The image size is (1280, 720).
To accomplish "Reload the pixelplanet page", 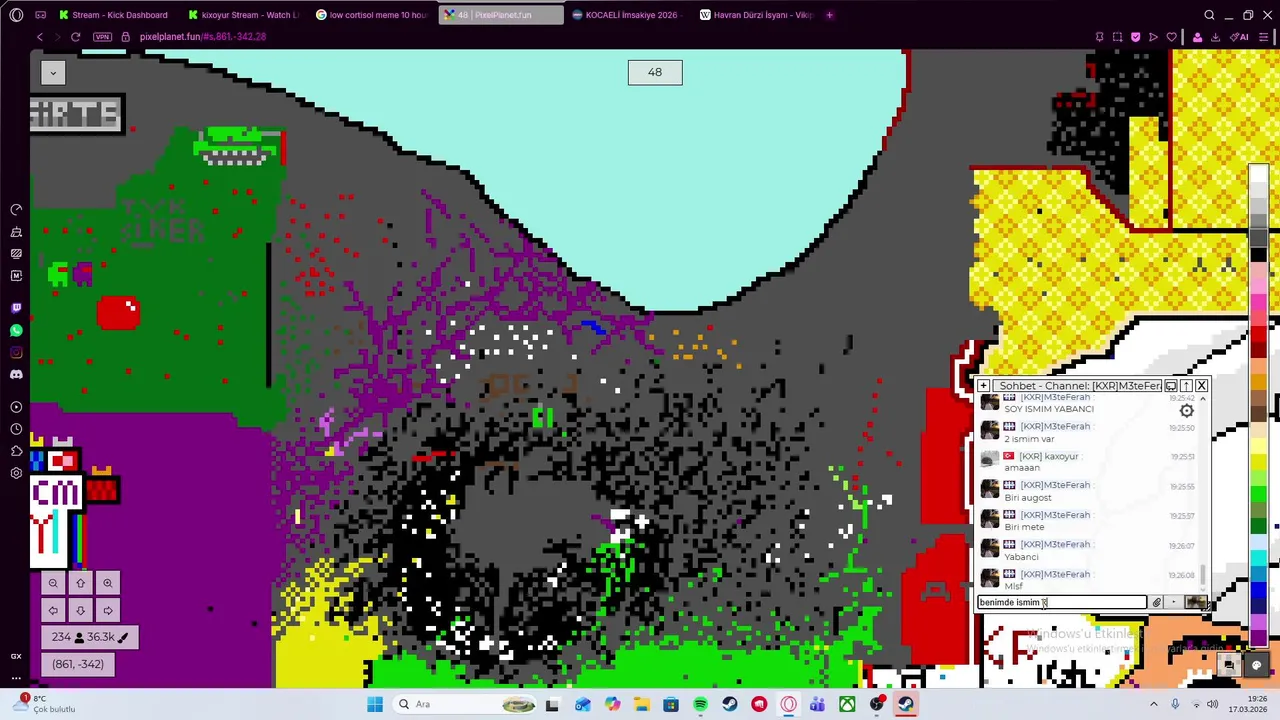I will pyautogui.click(x=75, y=37).
